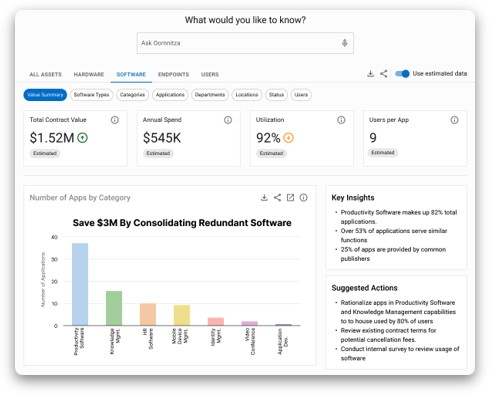Click the download icon beside share in tab bar
Screen dimensions: 490x395
370,74
